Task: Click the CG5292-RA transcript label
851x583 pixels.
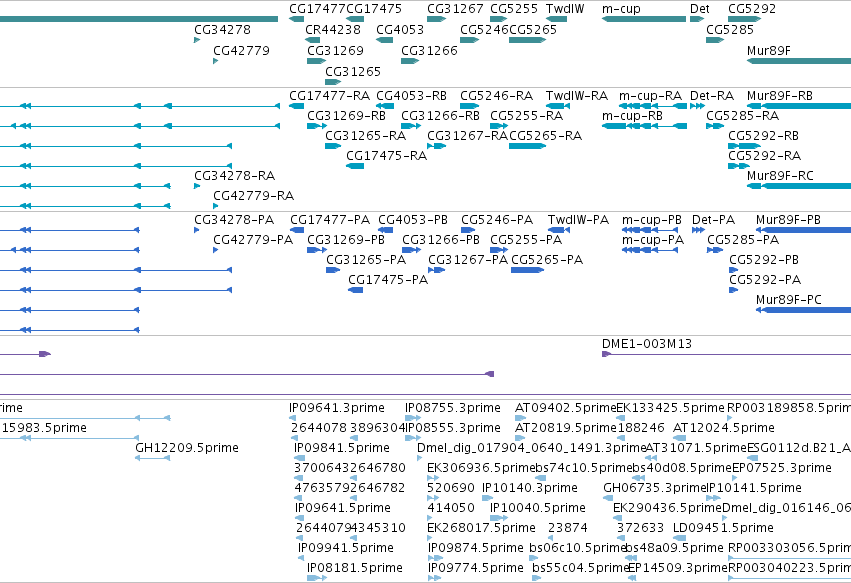Action: 764,156
